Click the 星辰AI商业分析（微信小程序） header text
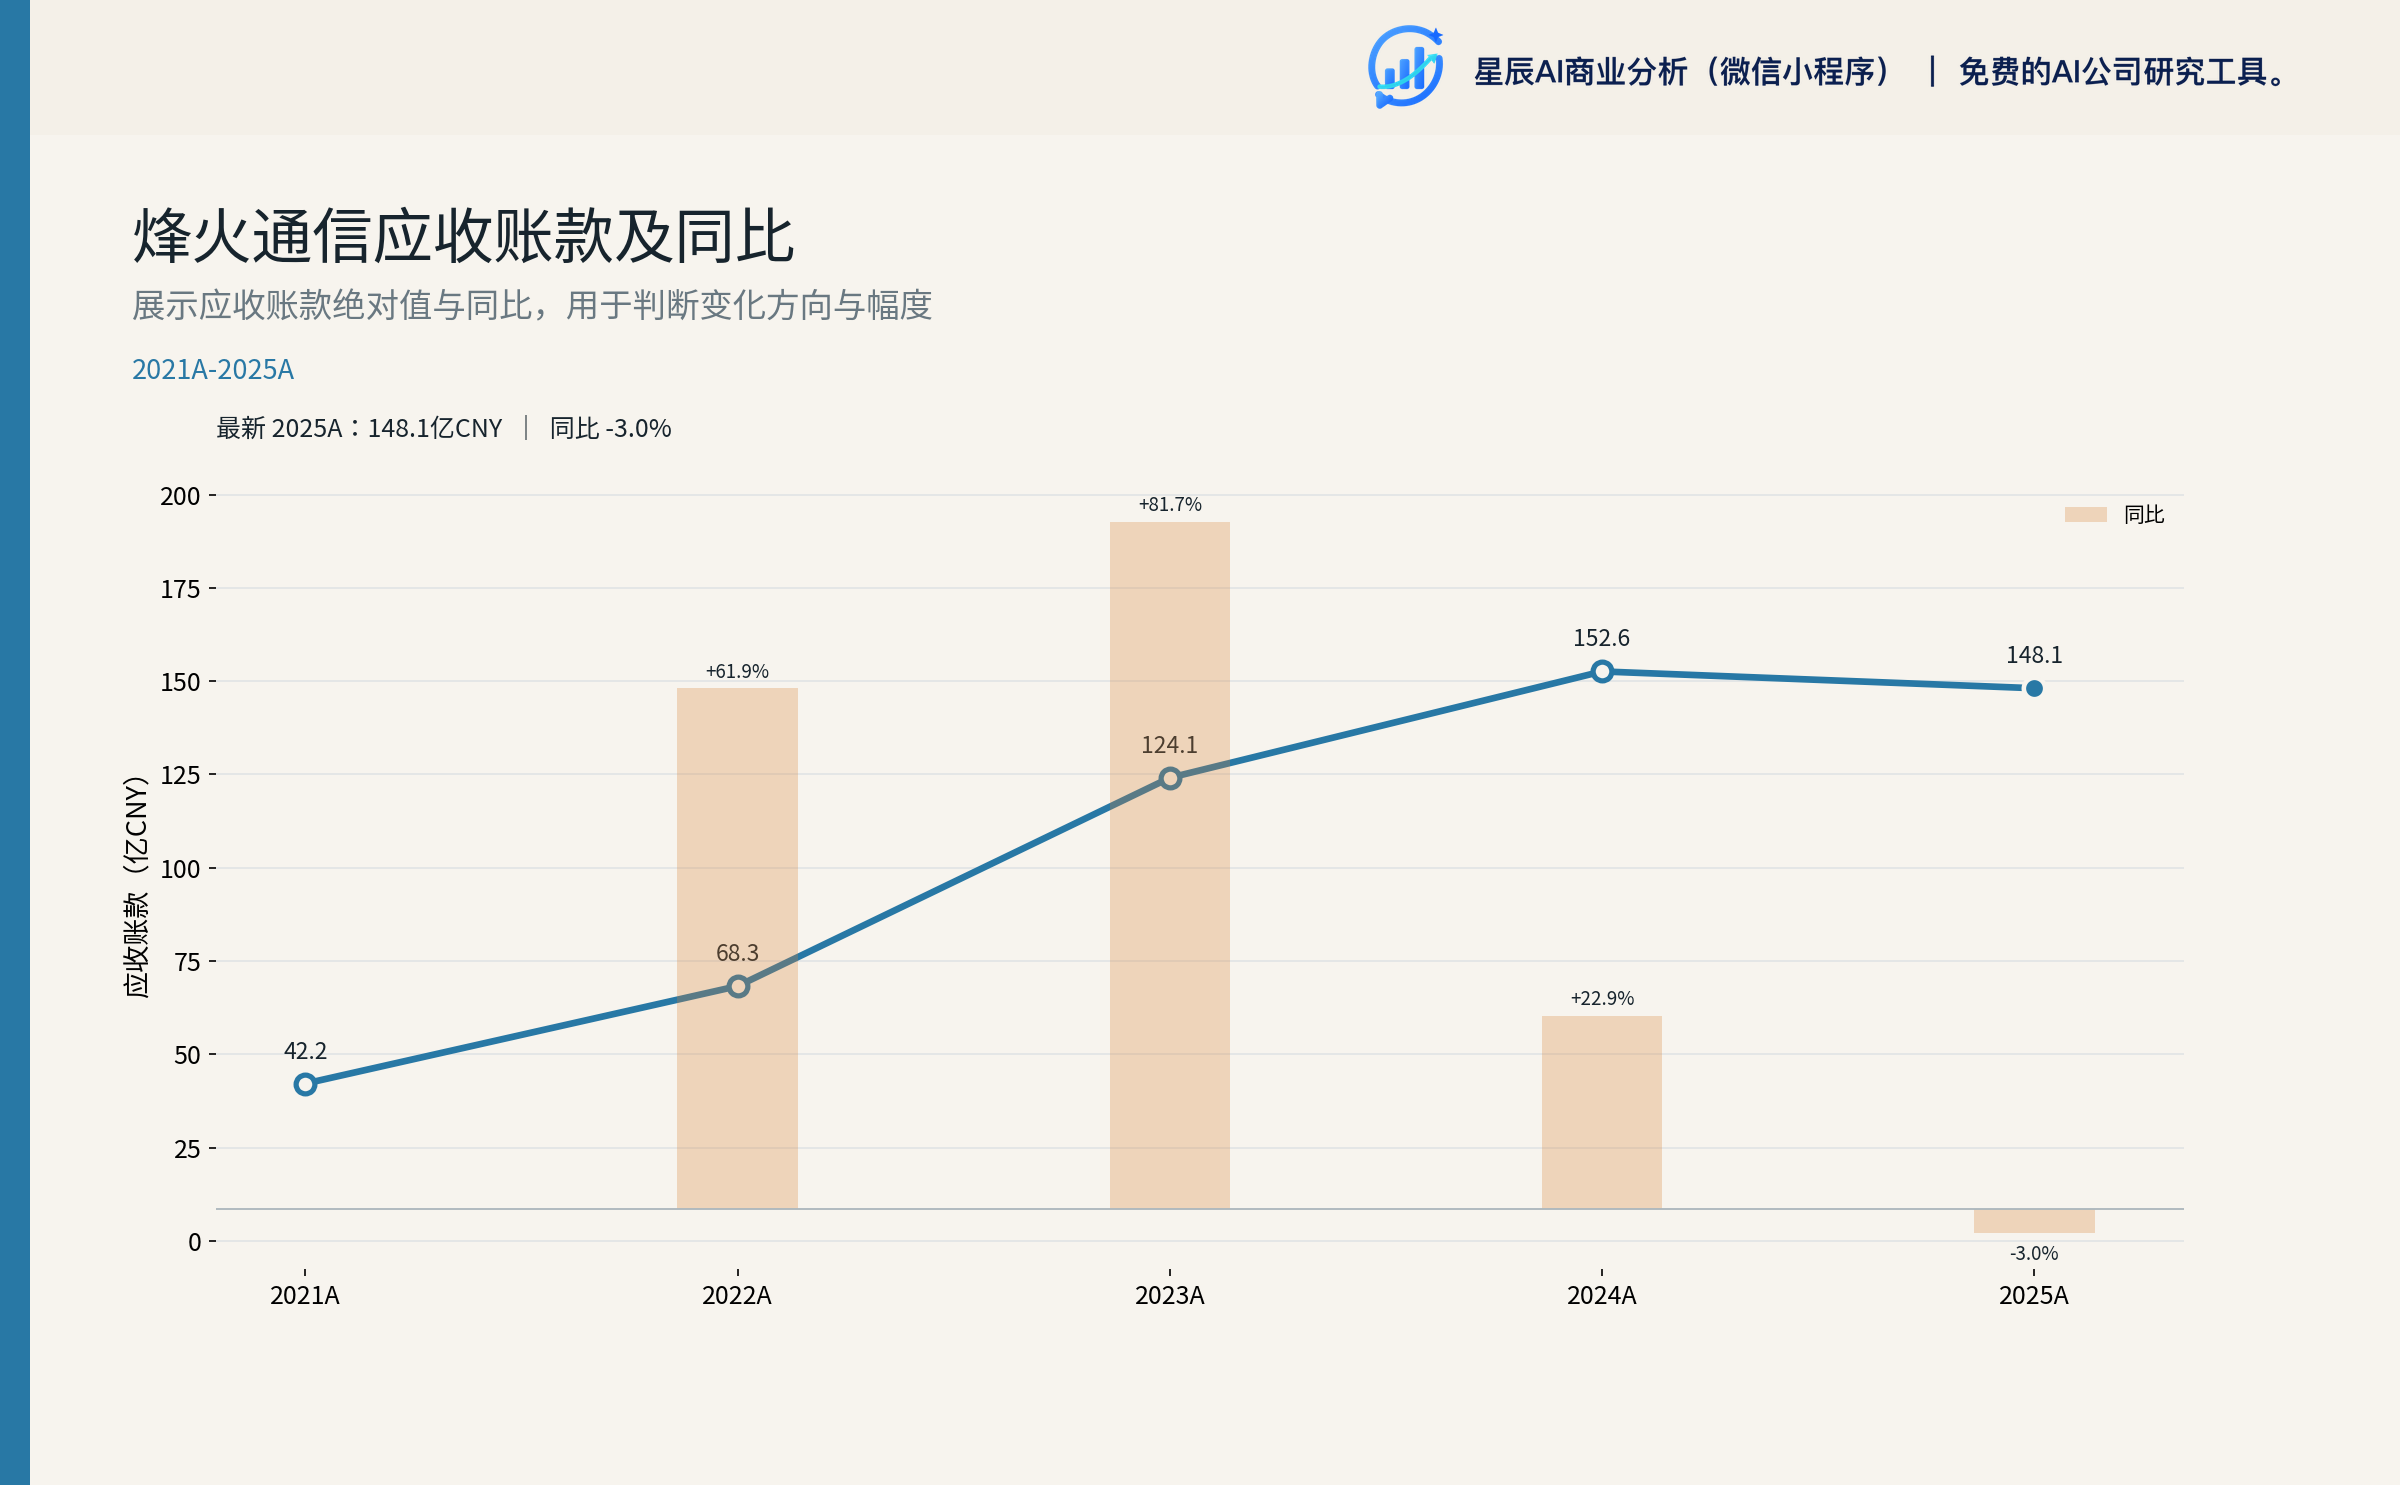 [x=1682, y=72]
